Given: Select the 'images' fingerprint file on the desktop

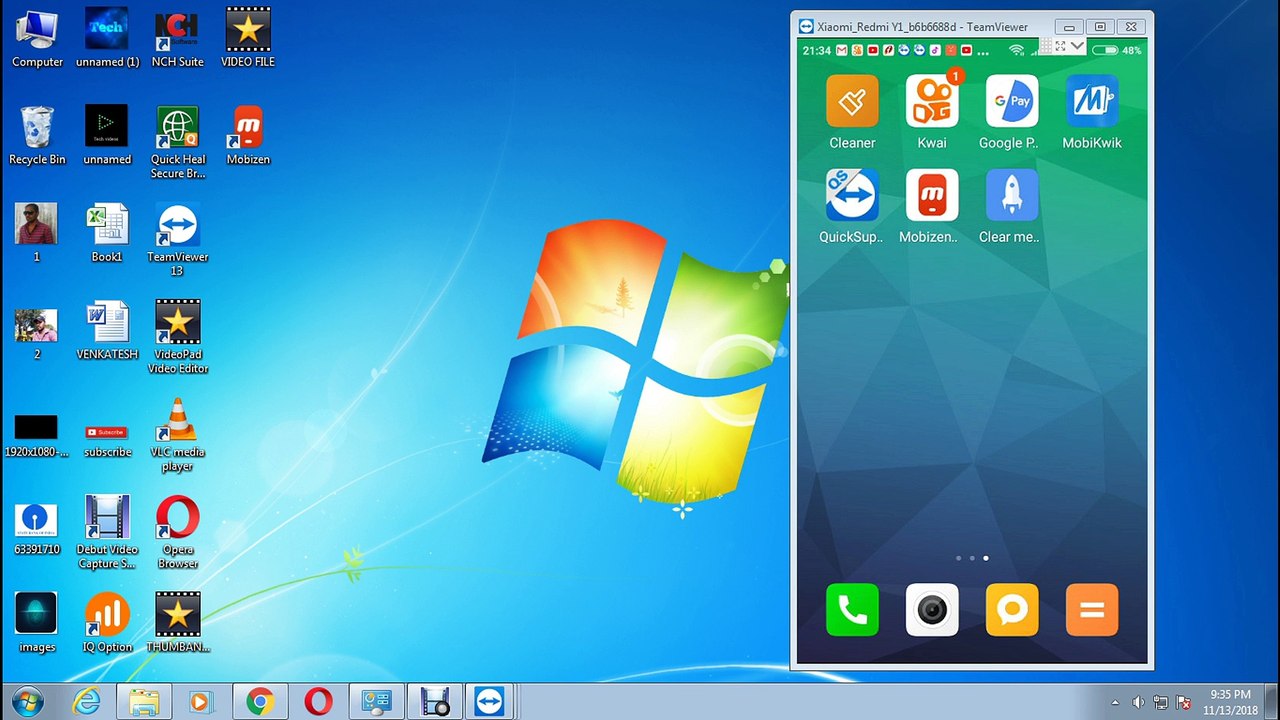Looking at the screenshot, I should 37,623.
